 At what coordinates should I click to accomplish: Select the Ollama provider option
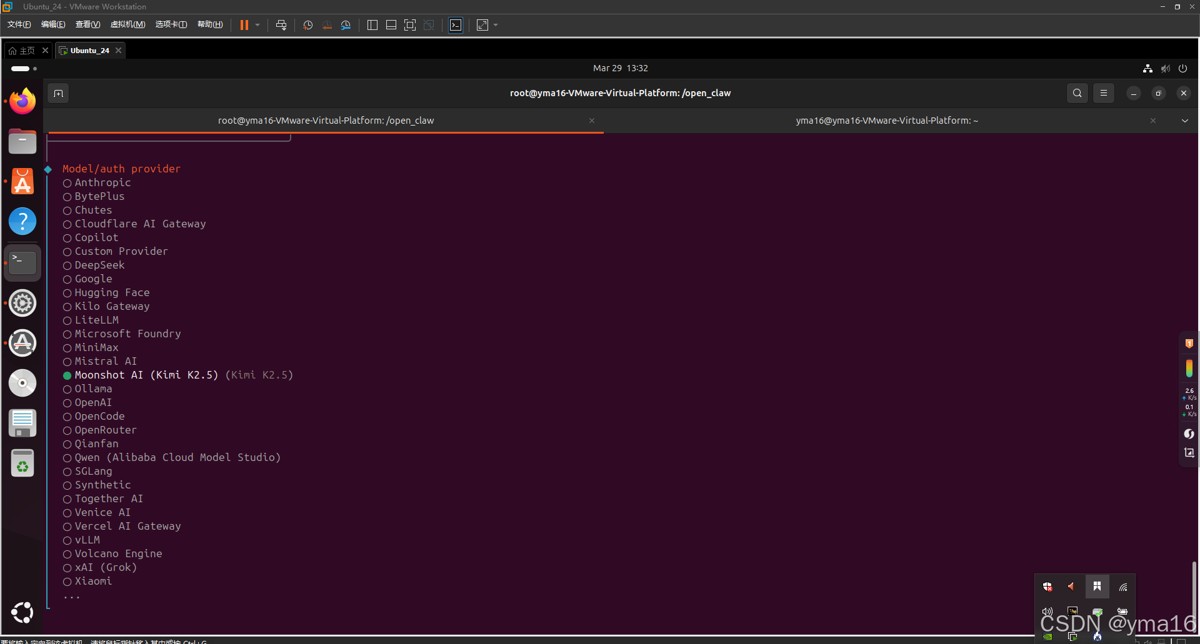(x=88, y=389)
